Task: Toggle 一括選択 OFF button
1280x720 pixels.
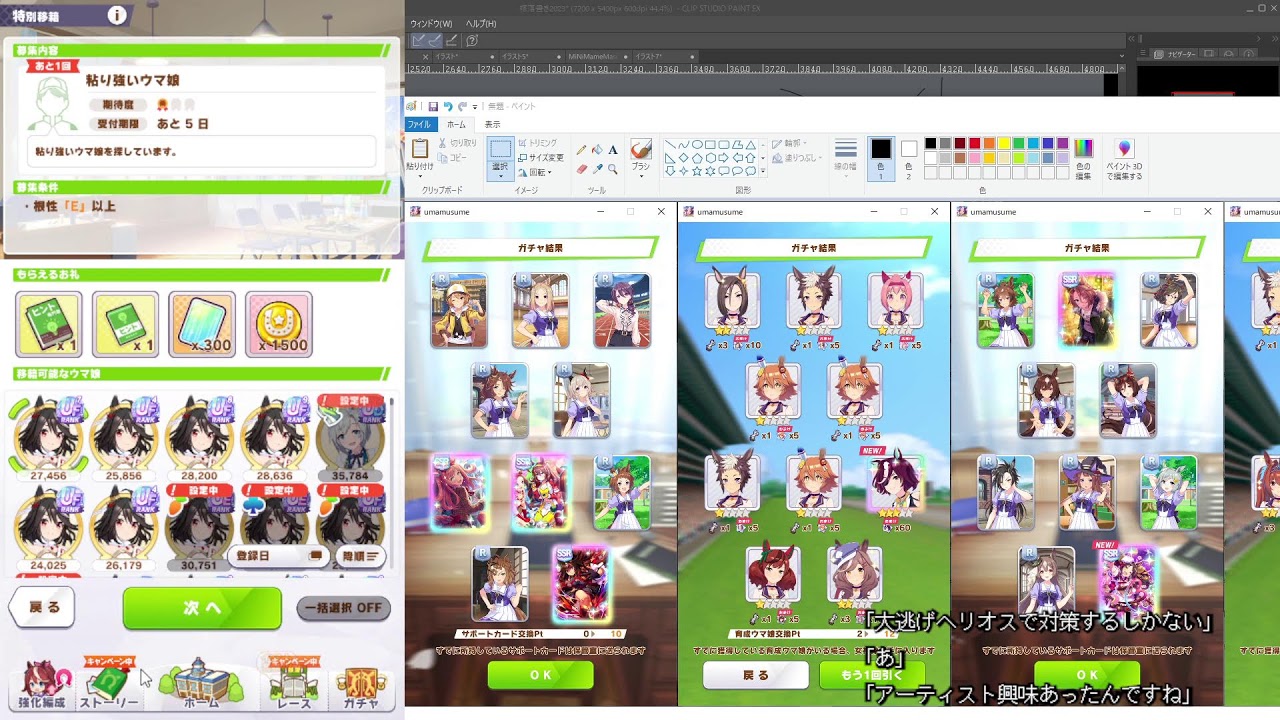Action: click(x=343, y=608)
